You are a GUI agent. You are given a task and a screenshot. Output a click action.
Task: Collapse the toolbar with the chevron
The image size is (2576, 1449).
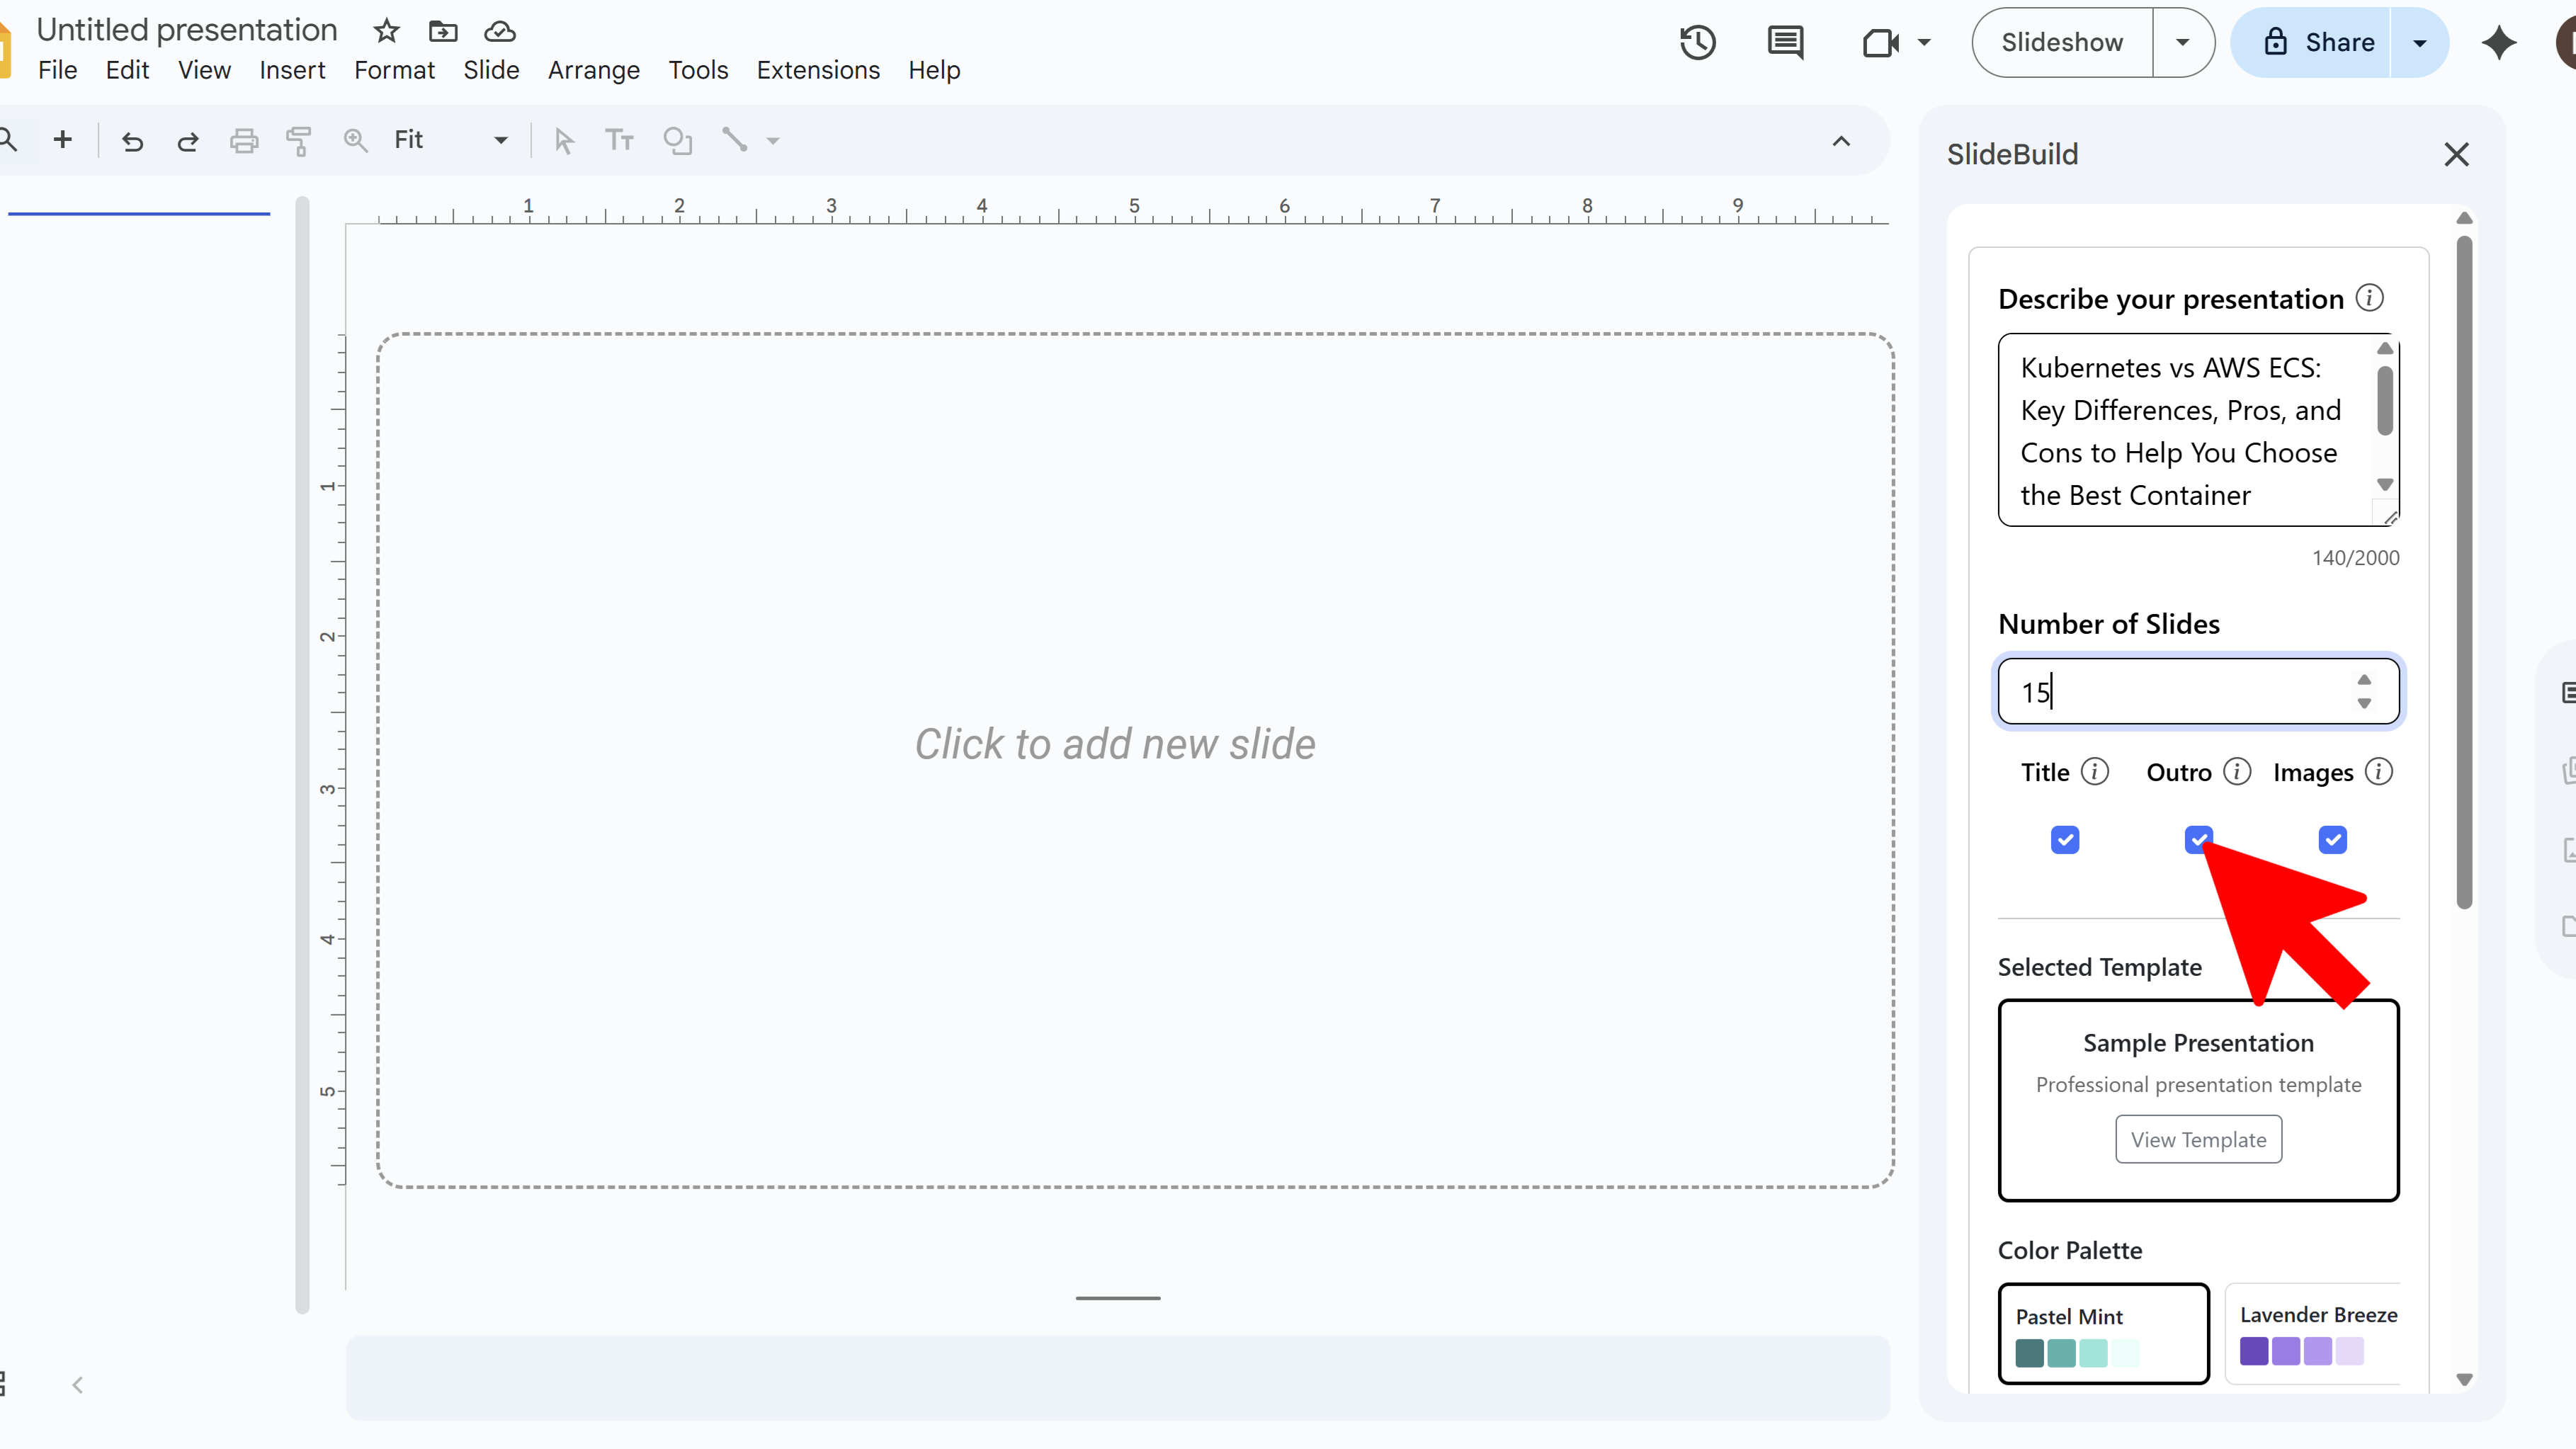click(x=1841, y=141)
